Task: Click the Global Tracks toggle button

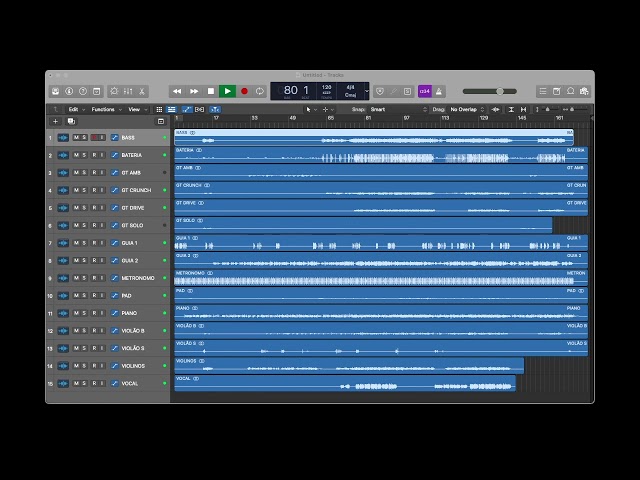Action: pyautogui.click(x=161, y=121)
